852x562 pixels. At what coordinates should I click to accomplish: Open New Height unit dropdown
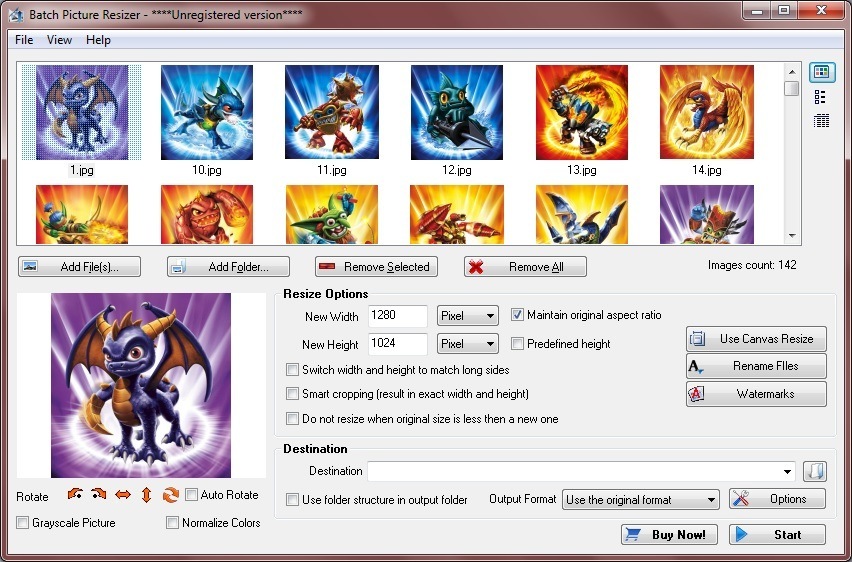click(468, 344)
